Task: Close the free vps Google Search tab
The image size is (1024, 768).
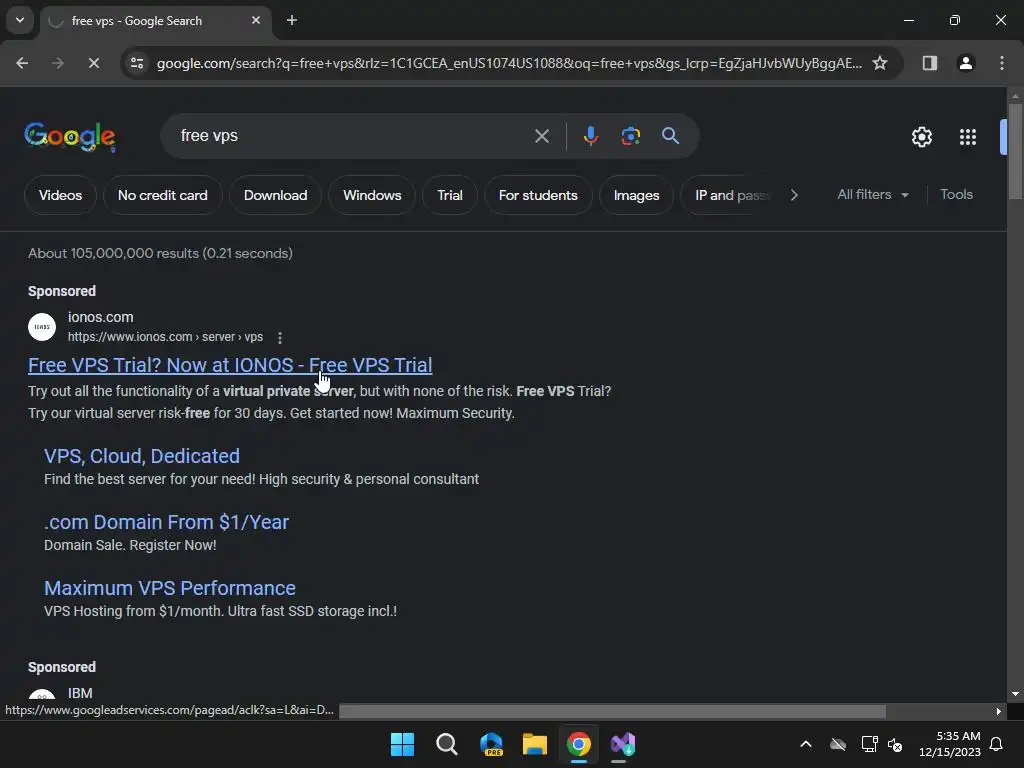Action: 256,20
